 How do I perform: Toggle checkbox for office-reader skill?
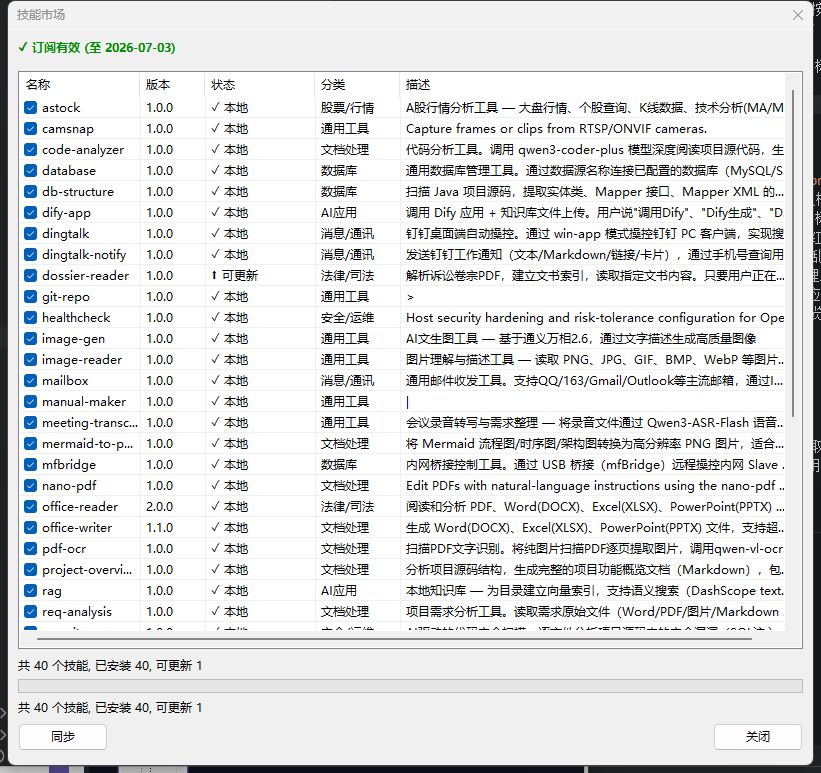pyautogui.click(x=31, y=507)
